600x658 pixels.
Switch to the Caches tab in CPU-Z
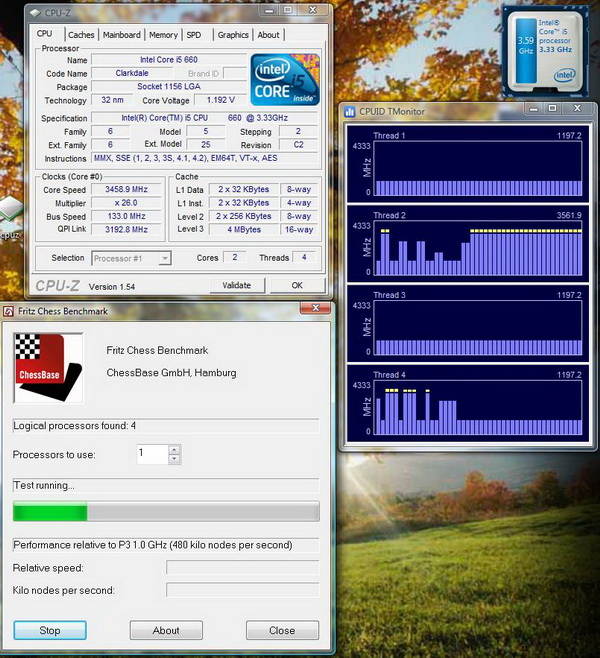81,35
